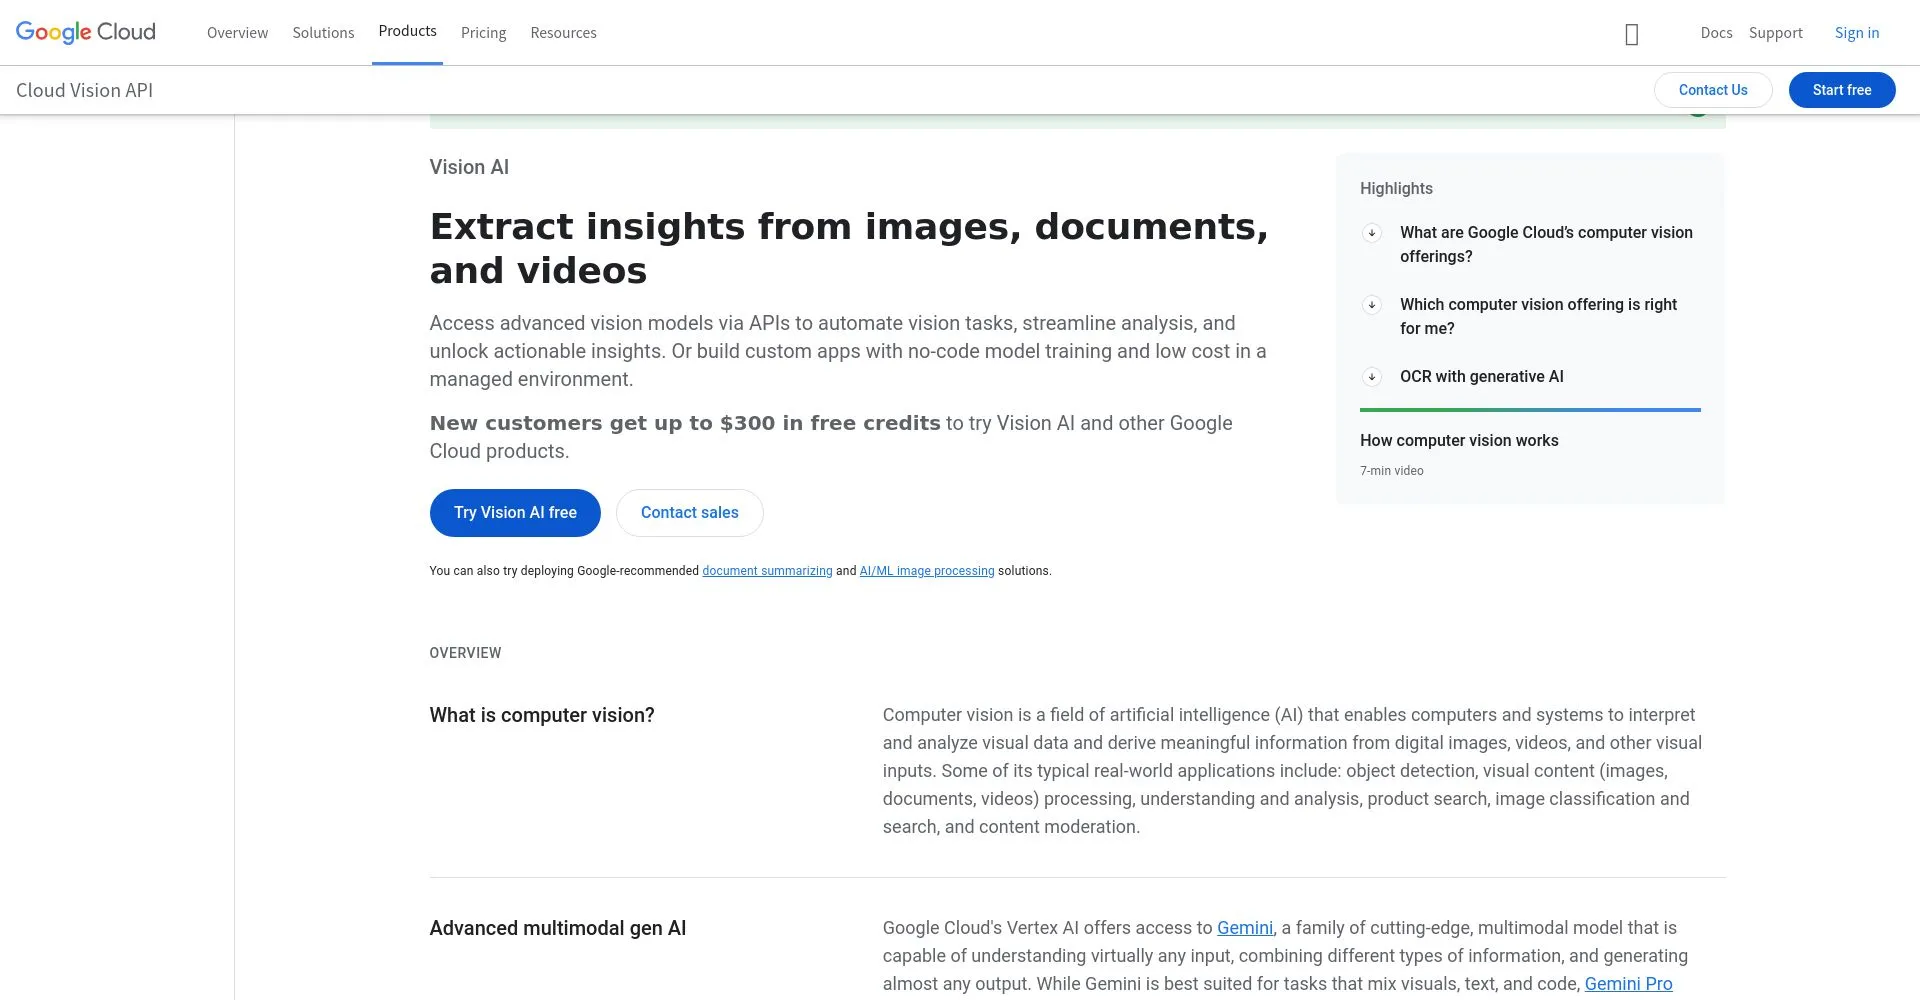1920x1000 pixels.
Task: Click 'Advanced multimodal gen AI' heading
Action: click(x=558, y=929)
